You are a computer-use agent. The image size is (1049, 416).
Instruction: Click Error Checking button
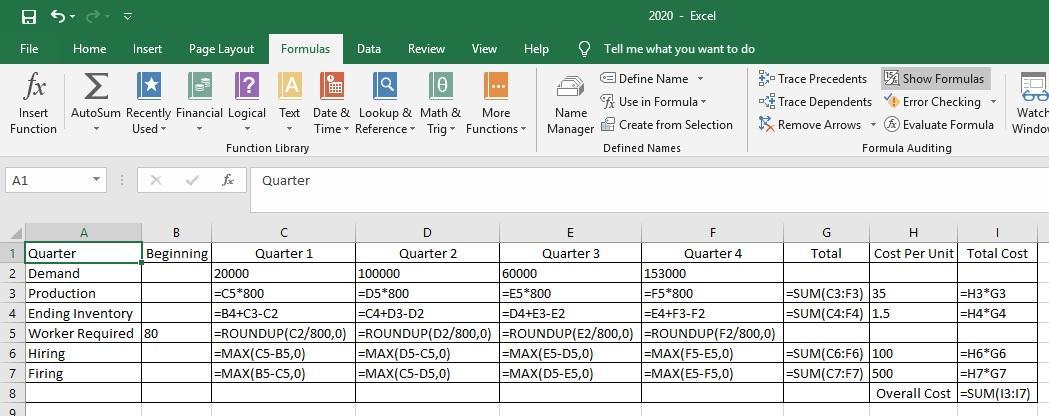pos(933,102)
